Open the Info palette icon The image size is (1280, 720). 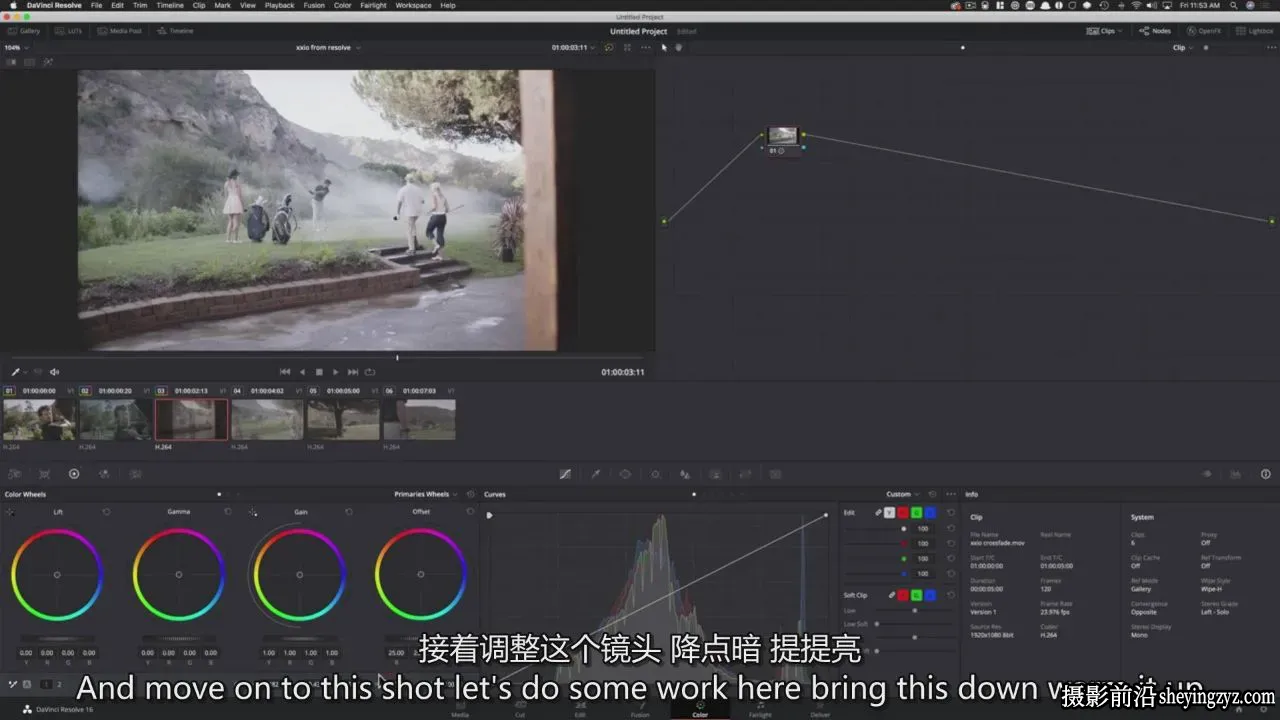click(1266, 474)
